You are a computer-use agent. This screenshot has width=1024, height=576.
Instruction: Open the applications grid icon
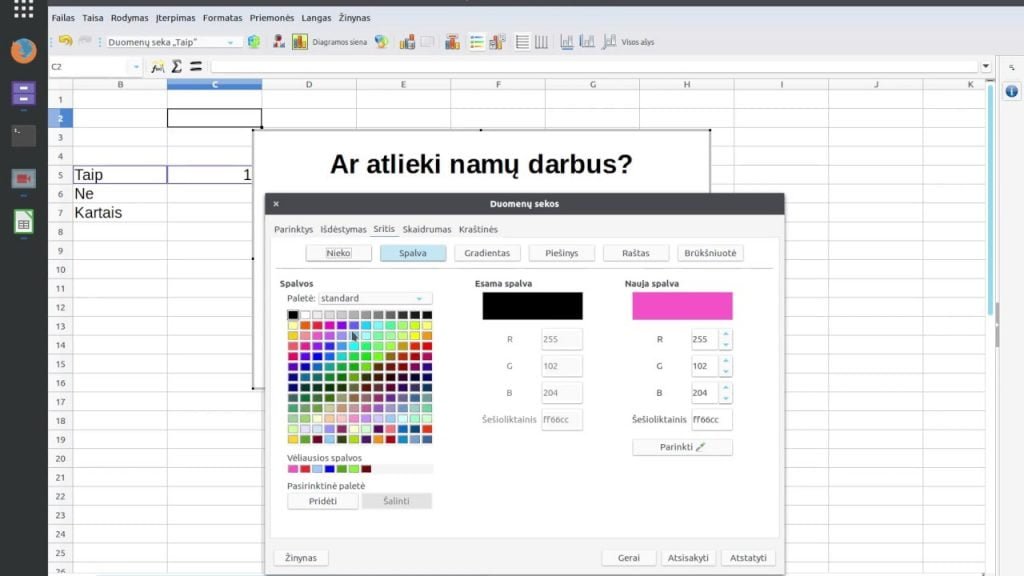tap(24, 8)
